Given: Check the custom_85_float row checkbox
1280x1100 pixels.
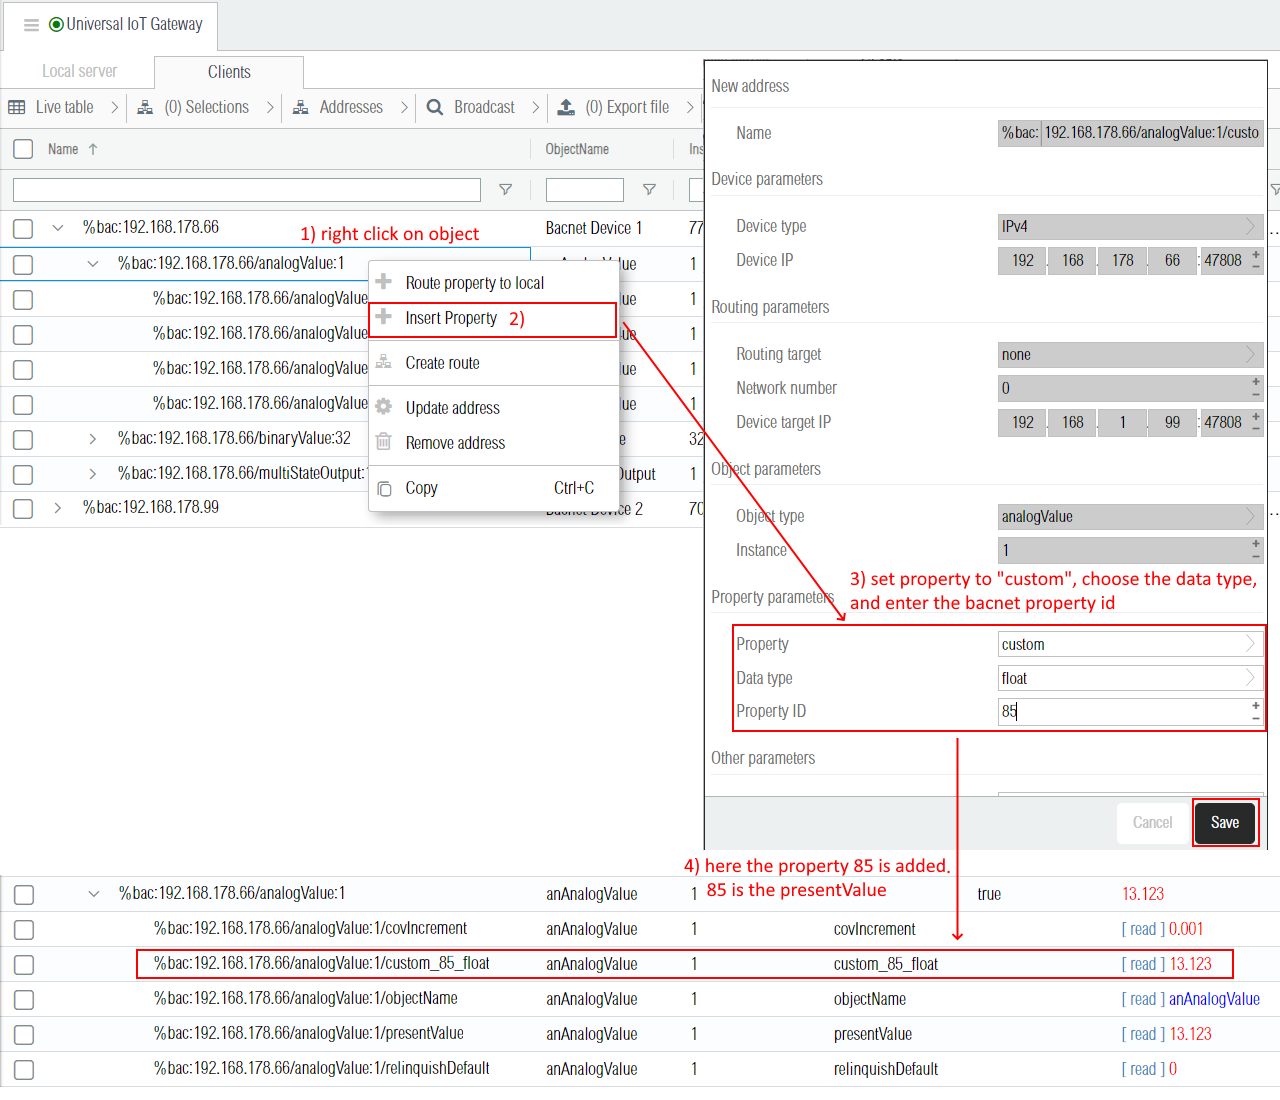Looking at the screenshot, I should (24, 965).
